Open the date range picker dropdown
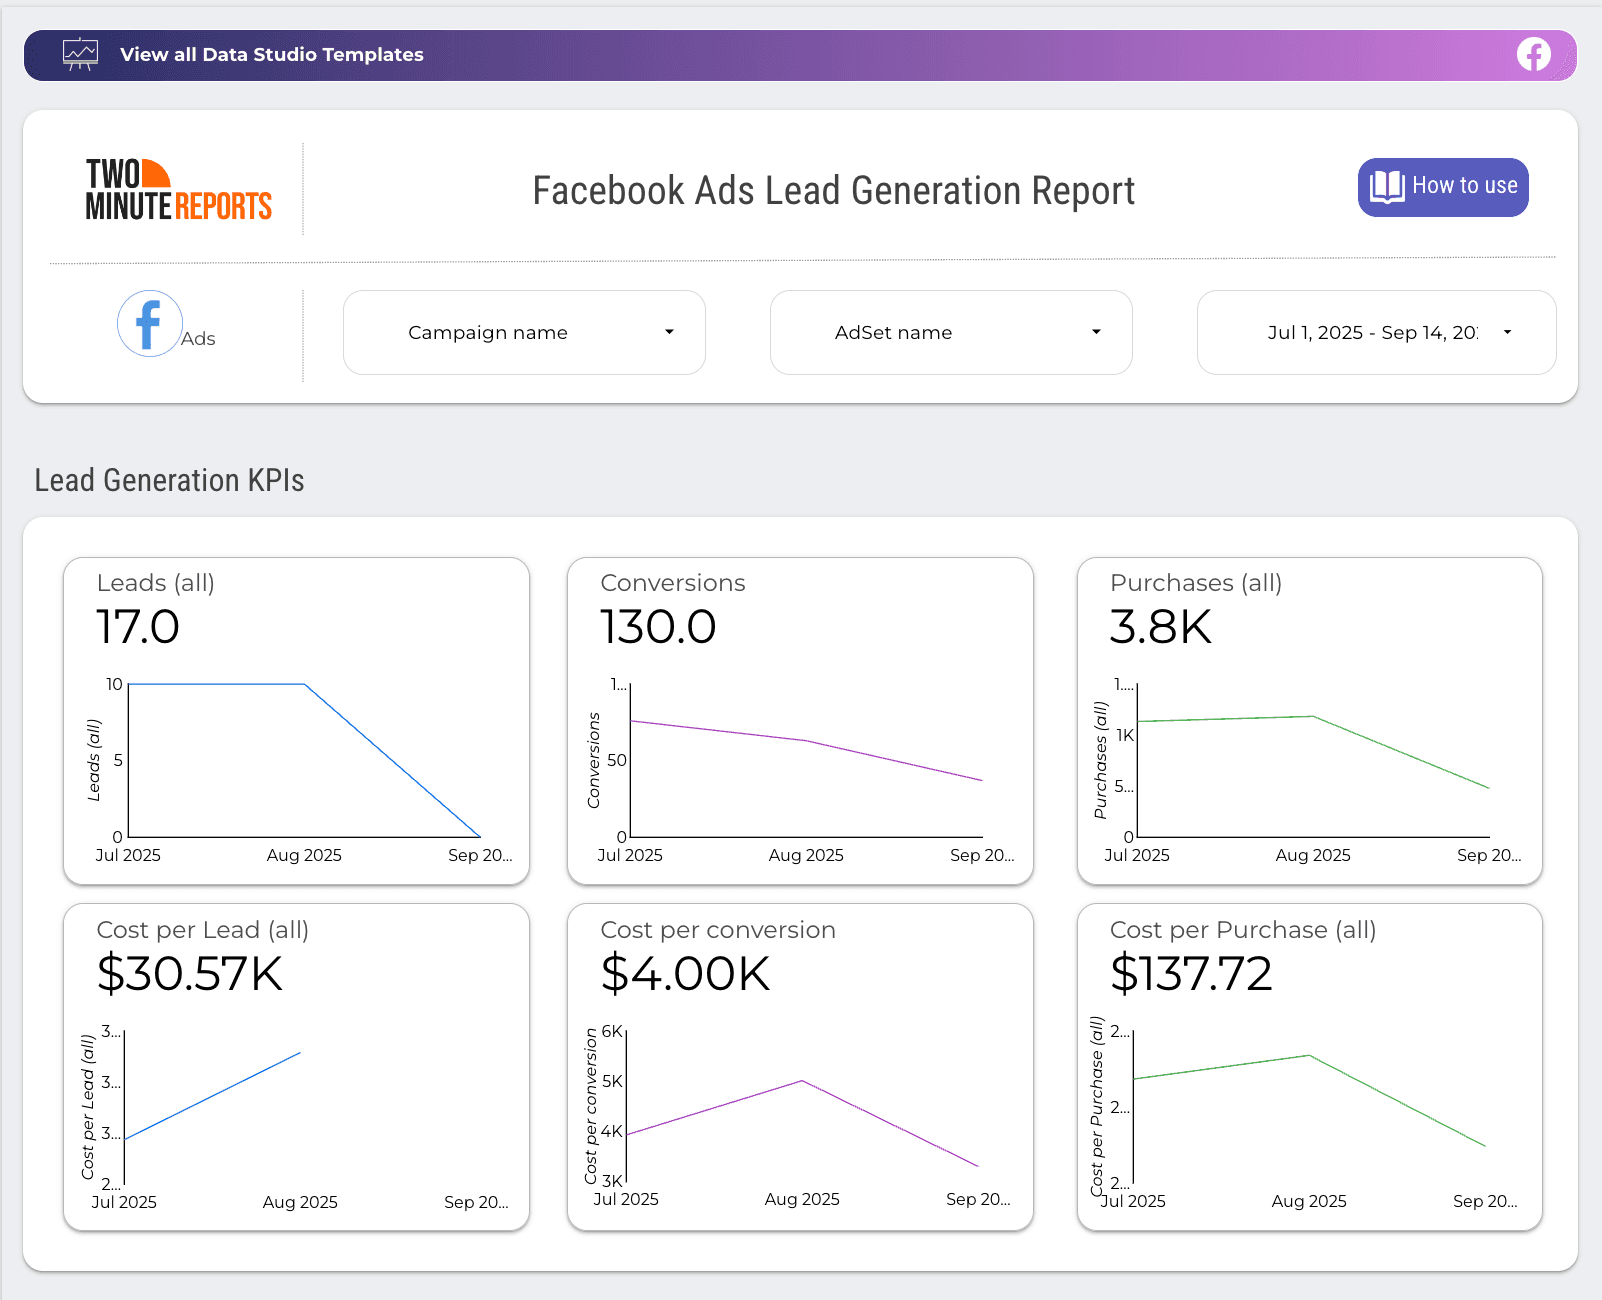Image resolution: width=1602 pixels, height=1300 pixels. coord(1376,333)
